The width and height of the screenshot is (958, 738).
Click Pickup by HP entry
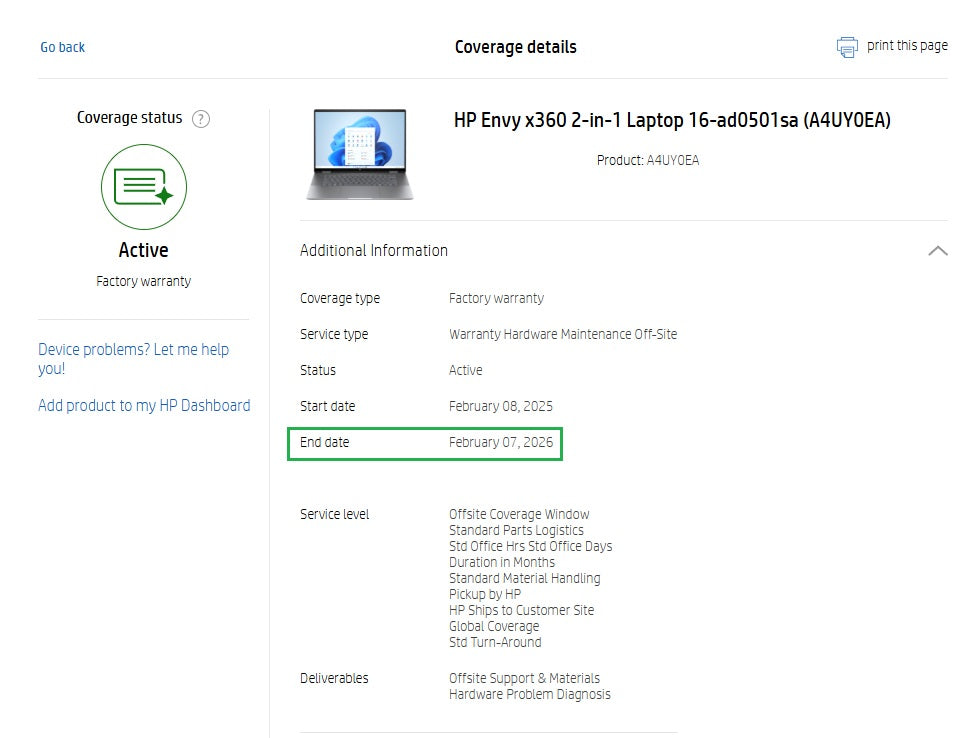(484, 594)
